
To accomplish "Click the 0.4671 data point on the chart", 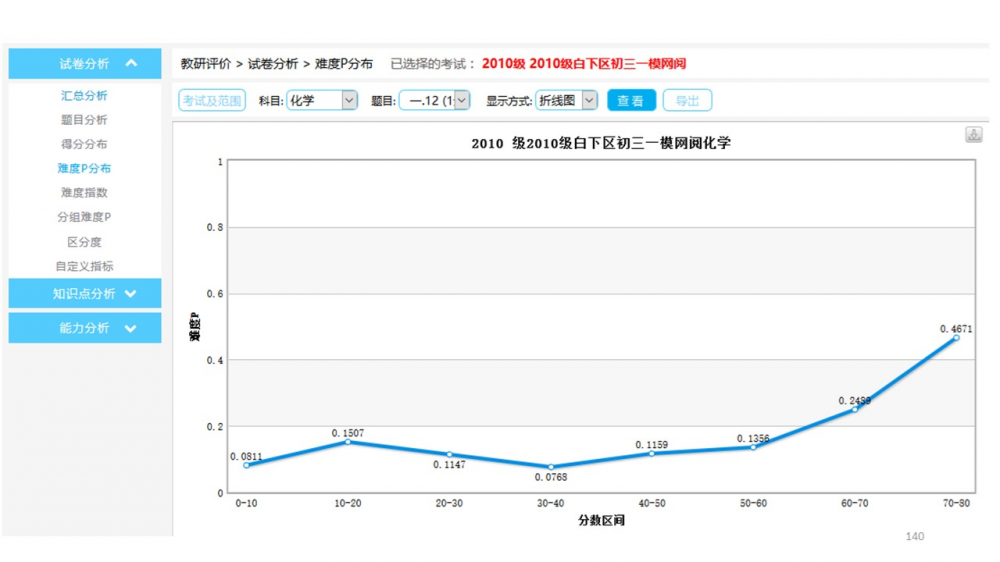I will coord(956,338).
